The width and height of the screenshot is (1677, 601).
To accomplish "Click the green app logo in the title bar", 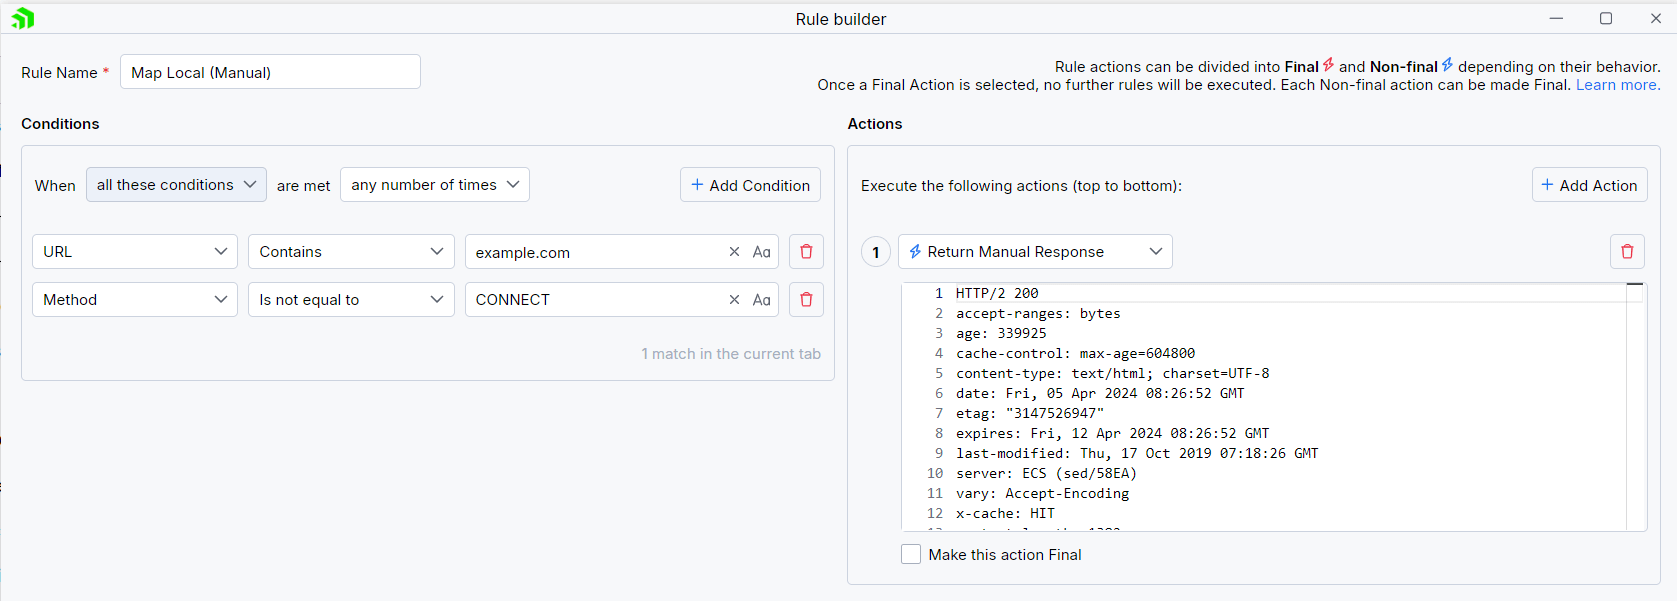I will [22, 18].
